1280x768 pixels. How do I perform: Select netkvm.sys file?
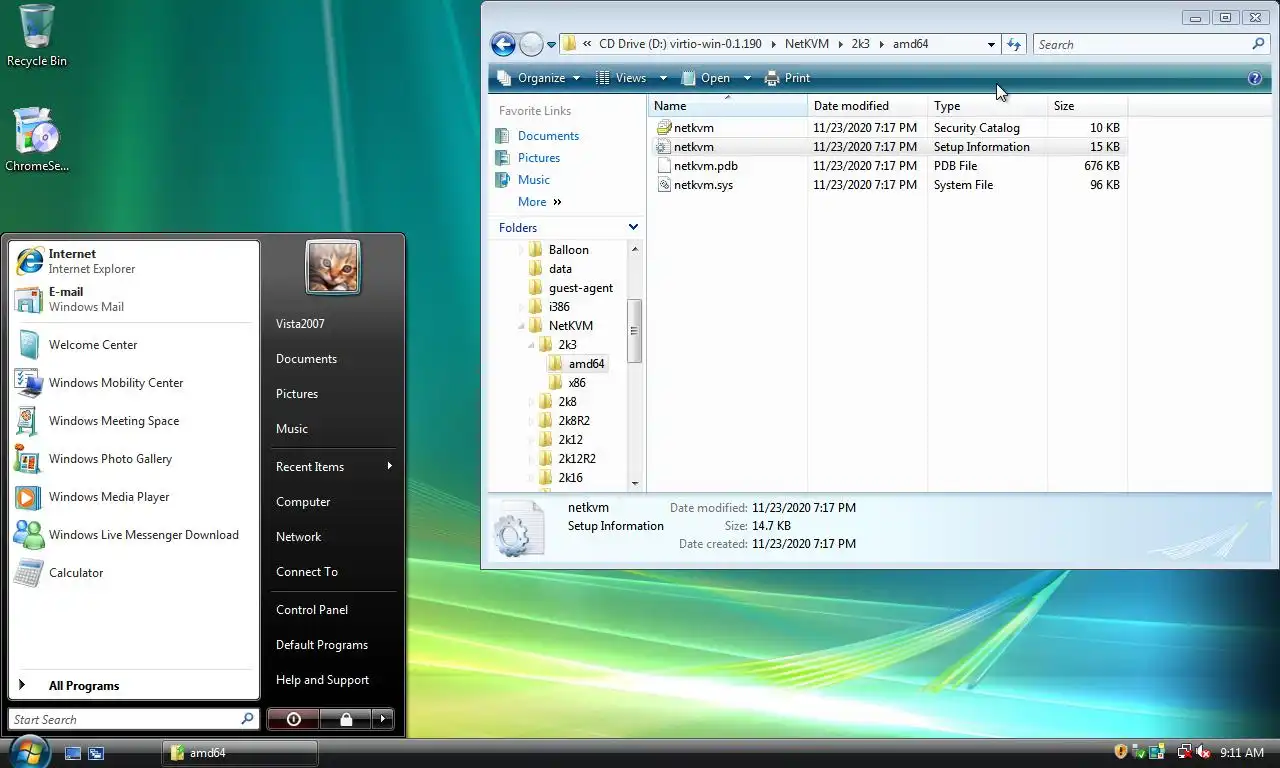703,185
